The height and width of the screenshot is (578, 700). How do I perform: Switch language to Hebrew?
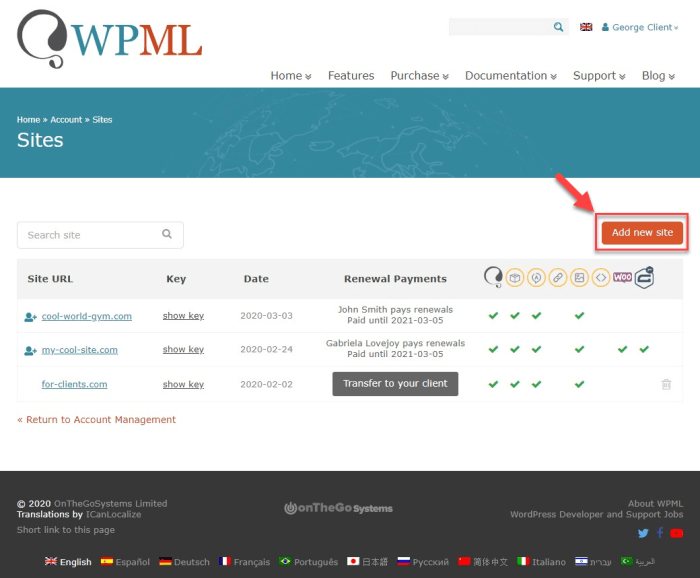pos(593,561)
